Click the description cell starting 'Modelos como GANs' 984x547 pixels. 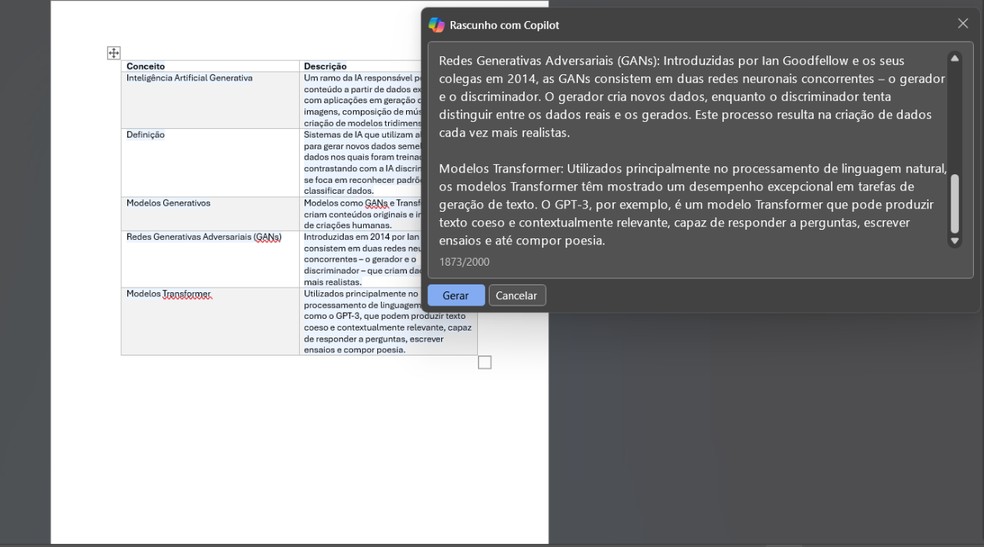coord(361,214)
